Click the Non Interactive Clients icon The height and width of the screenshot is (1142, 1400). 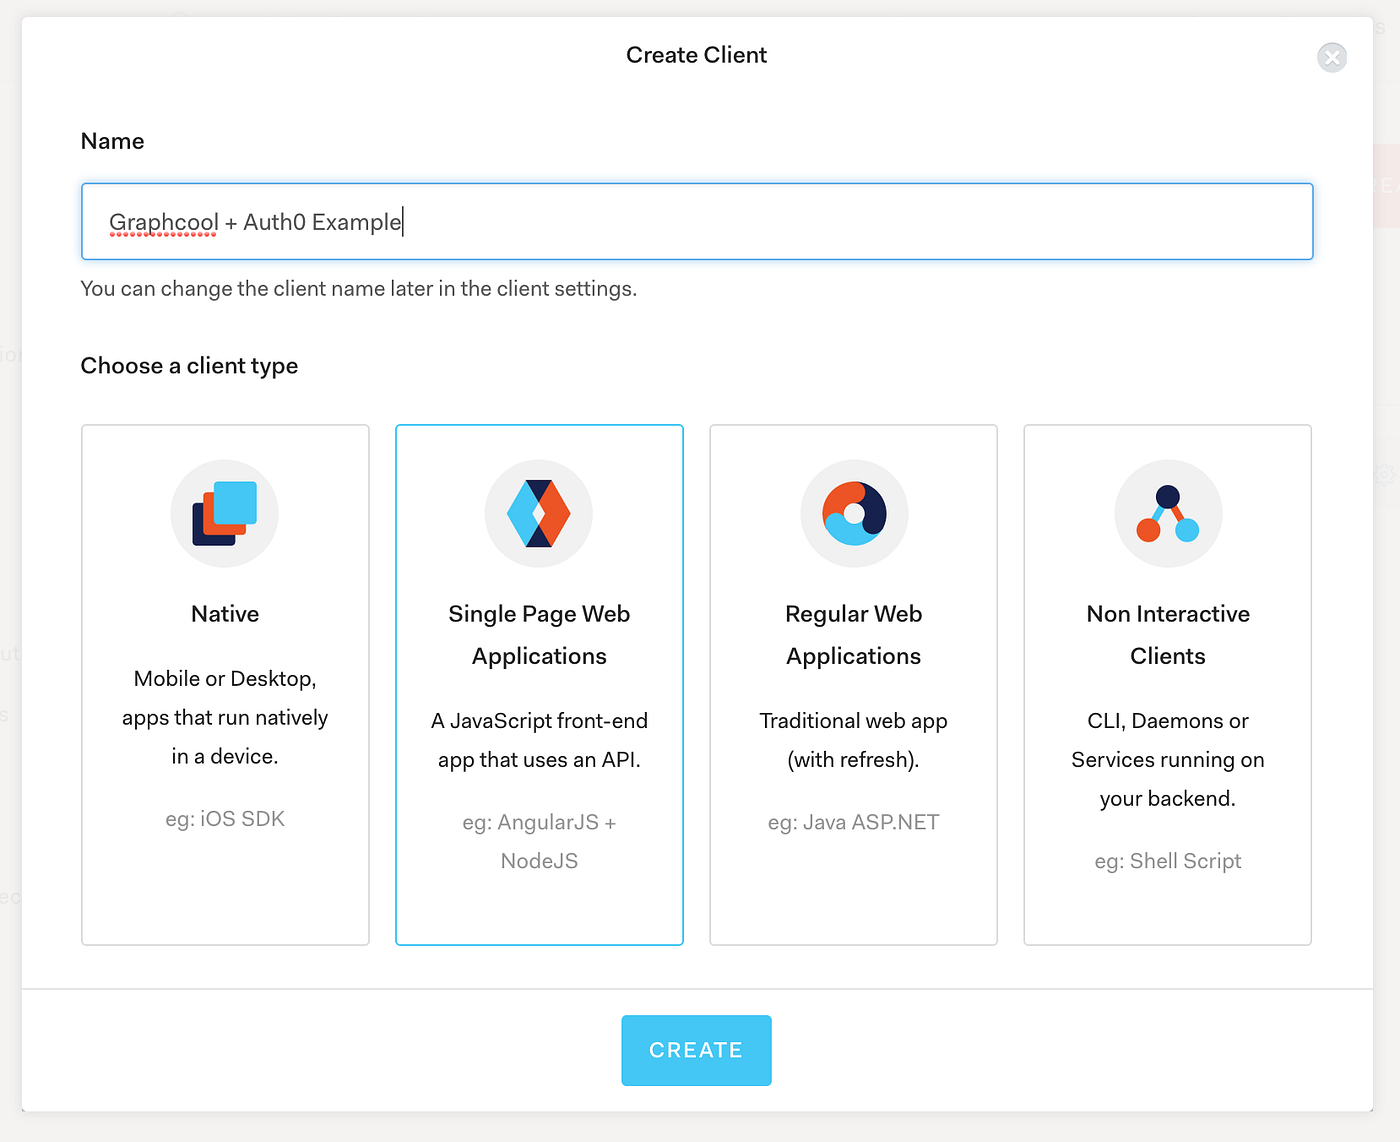(x=1168, y=513)
